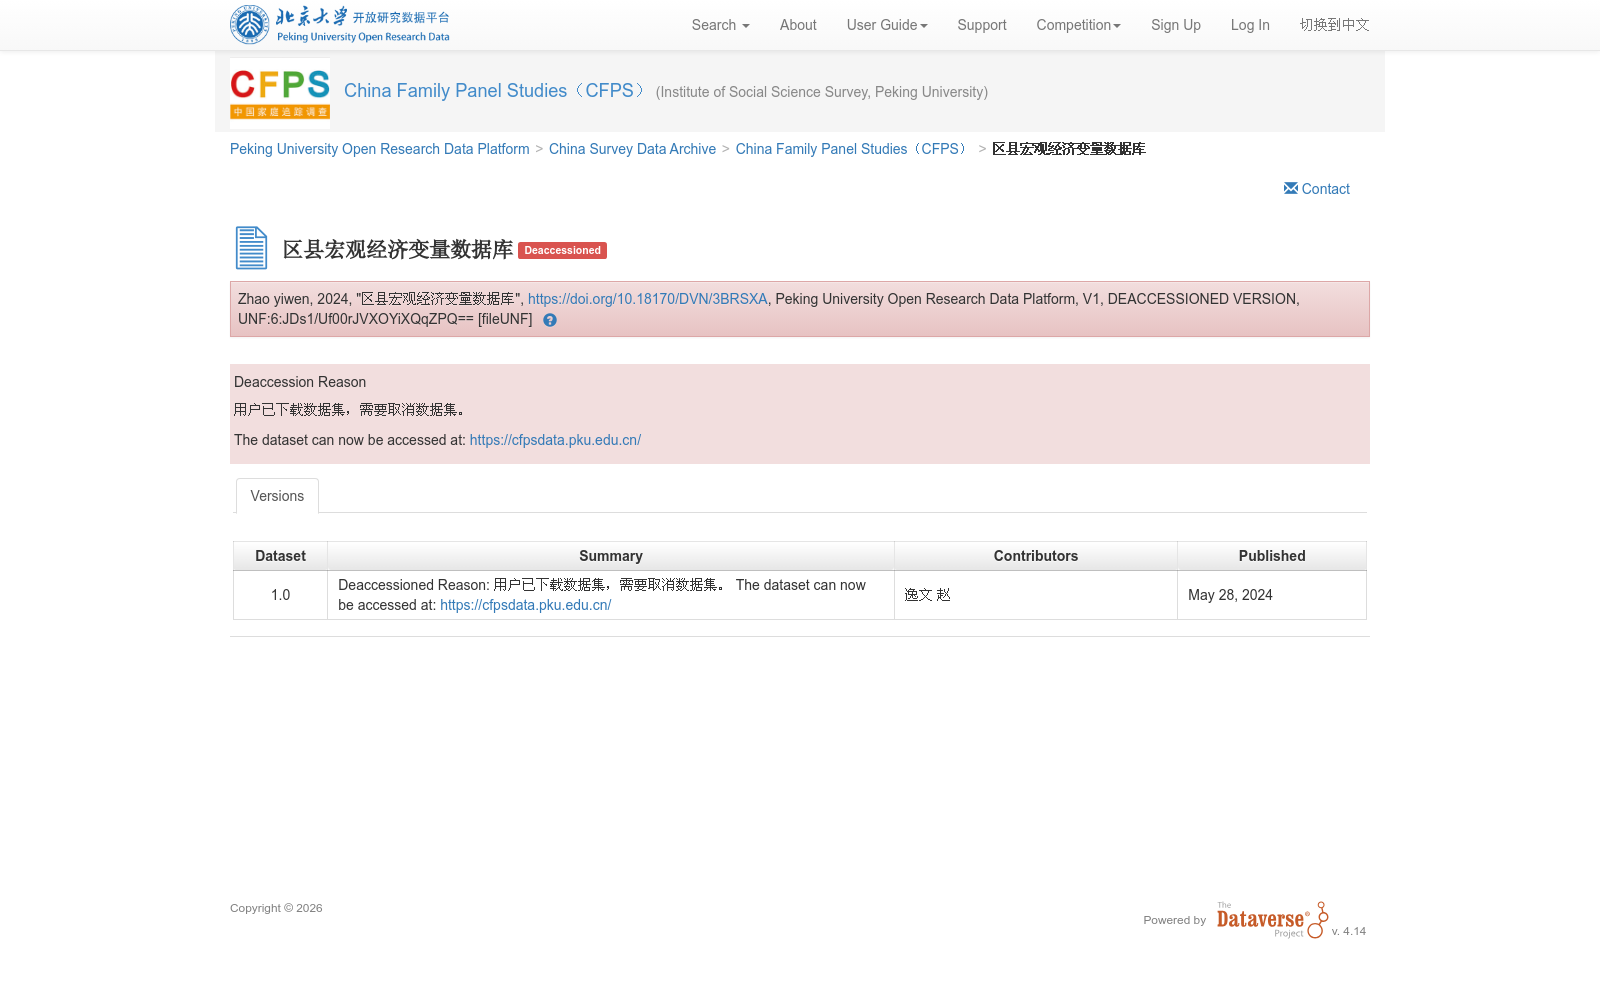Click the Contact envelope icon

tap(1291, 188)
